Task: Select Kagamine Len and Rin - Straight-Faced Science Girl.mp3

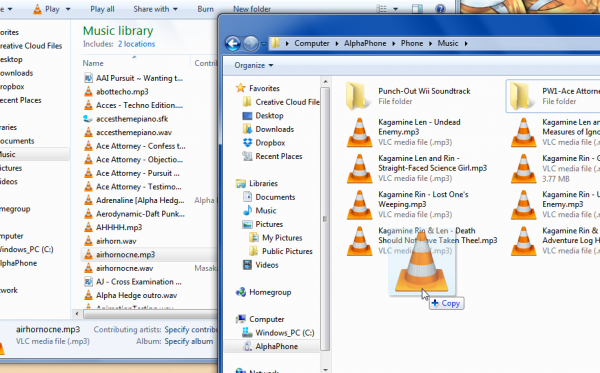Action: tap(417, 168)
